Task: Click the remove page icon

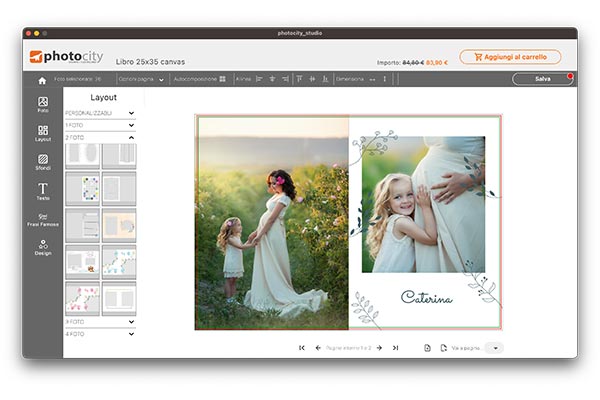Action: (x=443, y=348)
